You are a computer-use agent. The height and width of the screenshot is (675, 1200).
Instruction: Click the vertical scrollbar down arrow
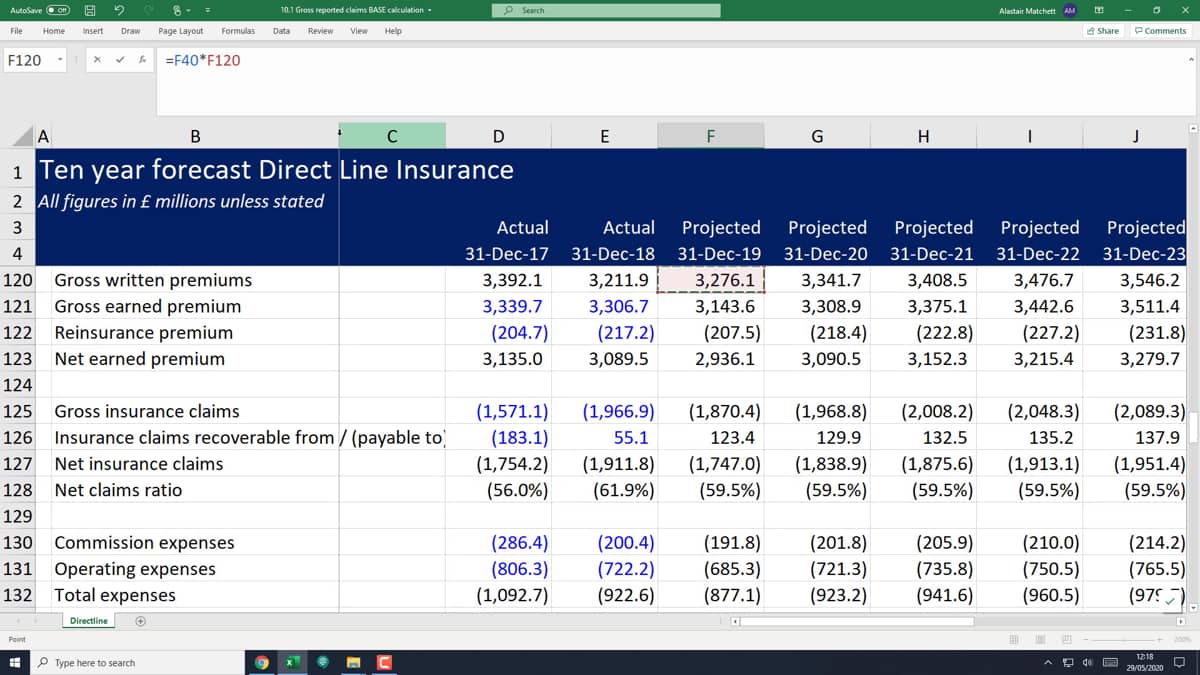coord(1191,608)
